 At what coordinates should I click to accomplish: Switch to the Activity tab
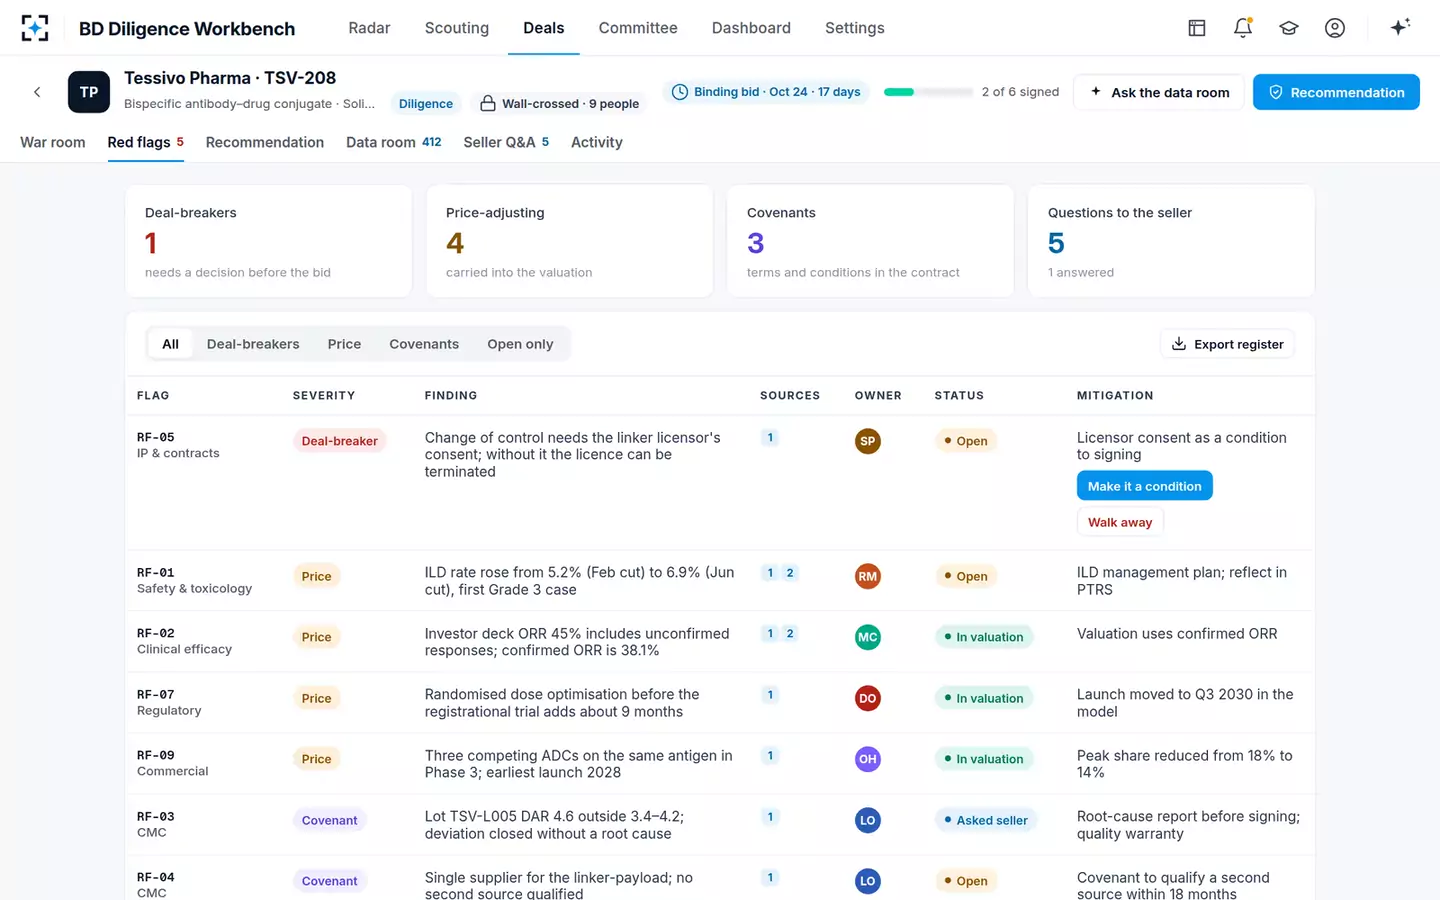coord(597,142)
